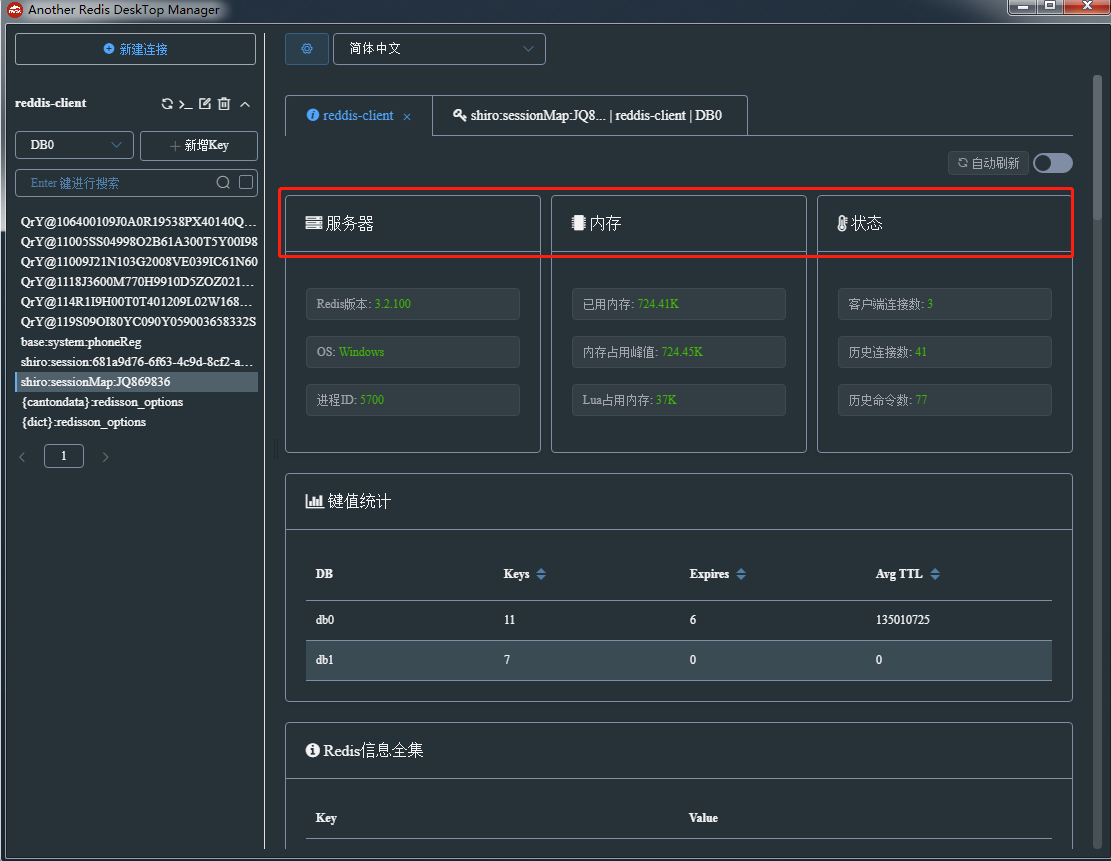Click the 服务器 server panel icon
This screenshot has width=1111, height=861.
point(315,222)
